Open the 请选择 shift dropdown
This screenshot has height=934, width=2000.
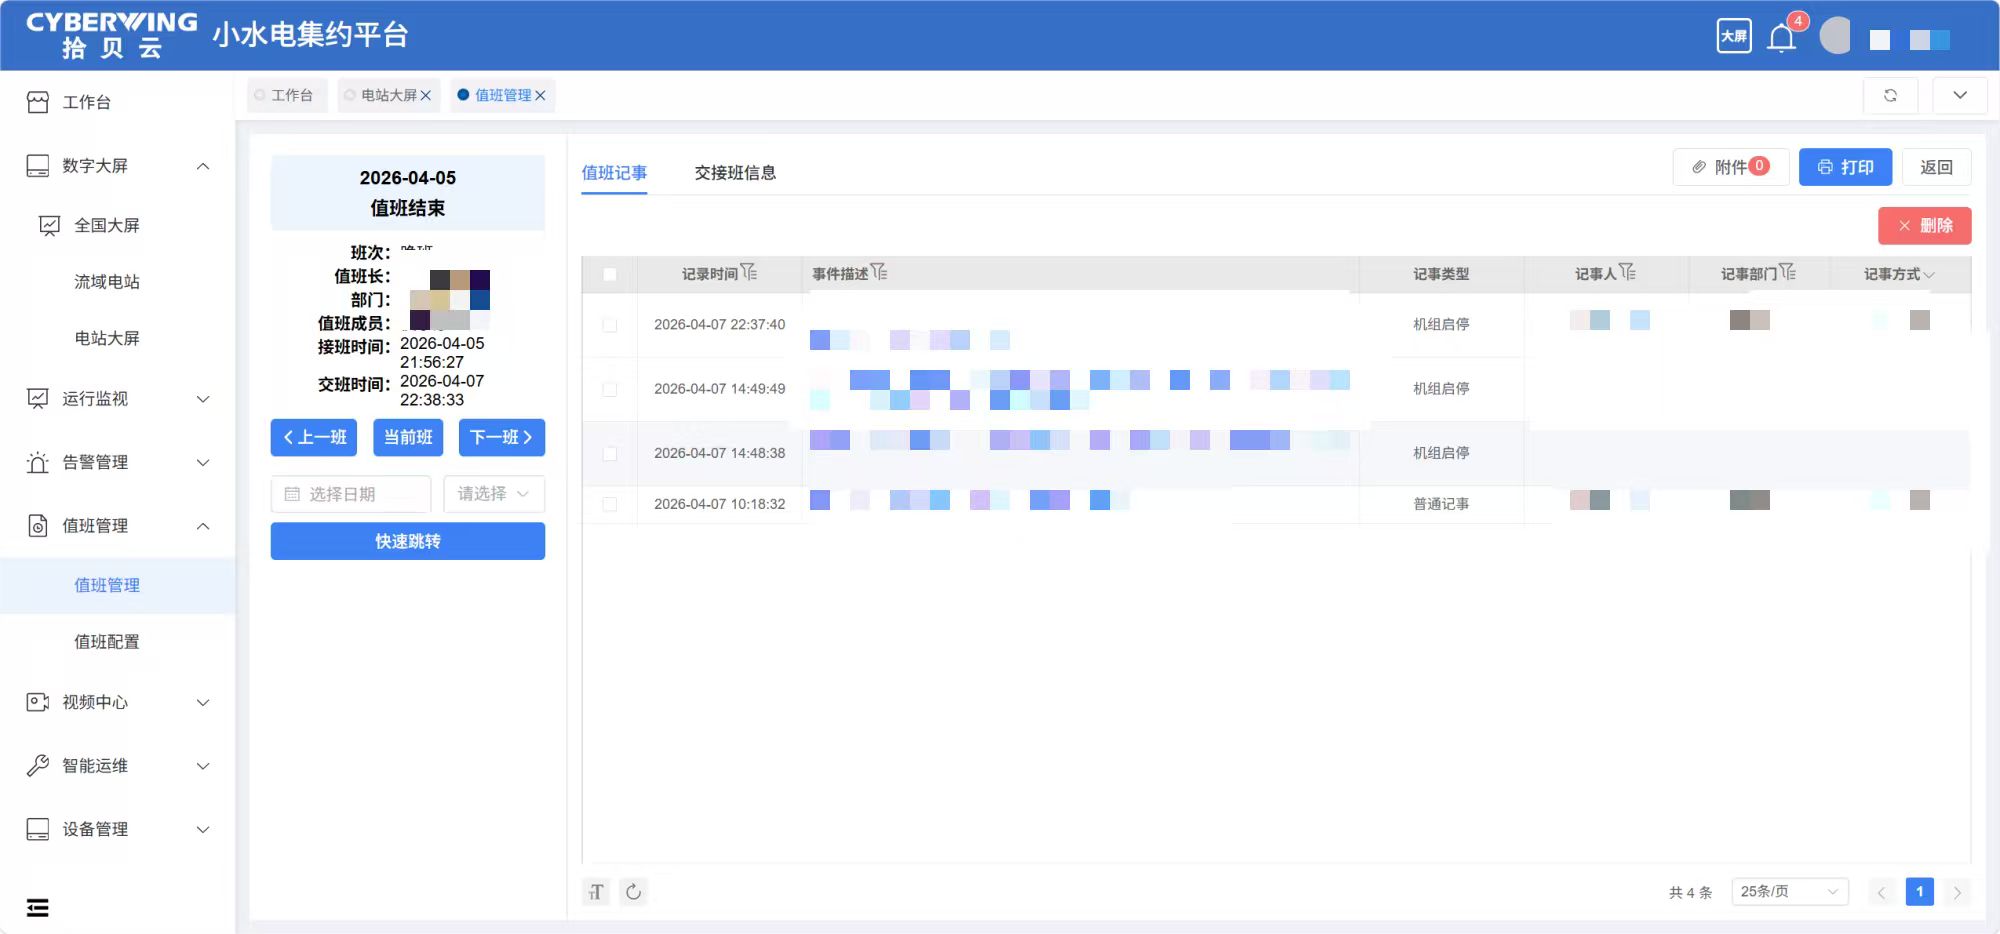(x=494, y=494)
